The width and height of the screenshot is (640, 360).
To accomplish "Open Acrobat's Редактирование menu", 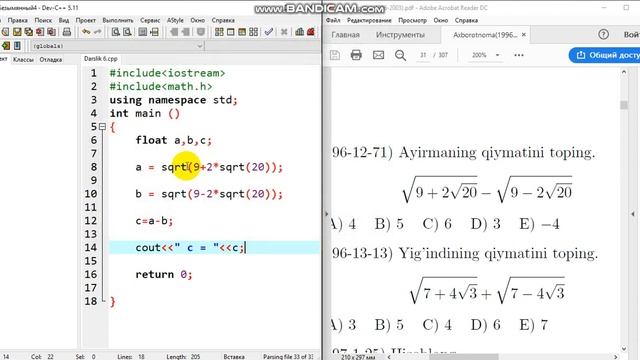I will click(x=369, y=20).
